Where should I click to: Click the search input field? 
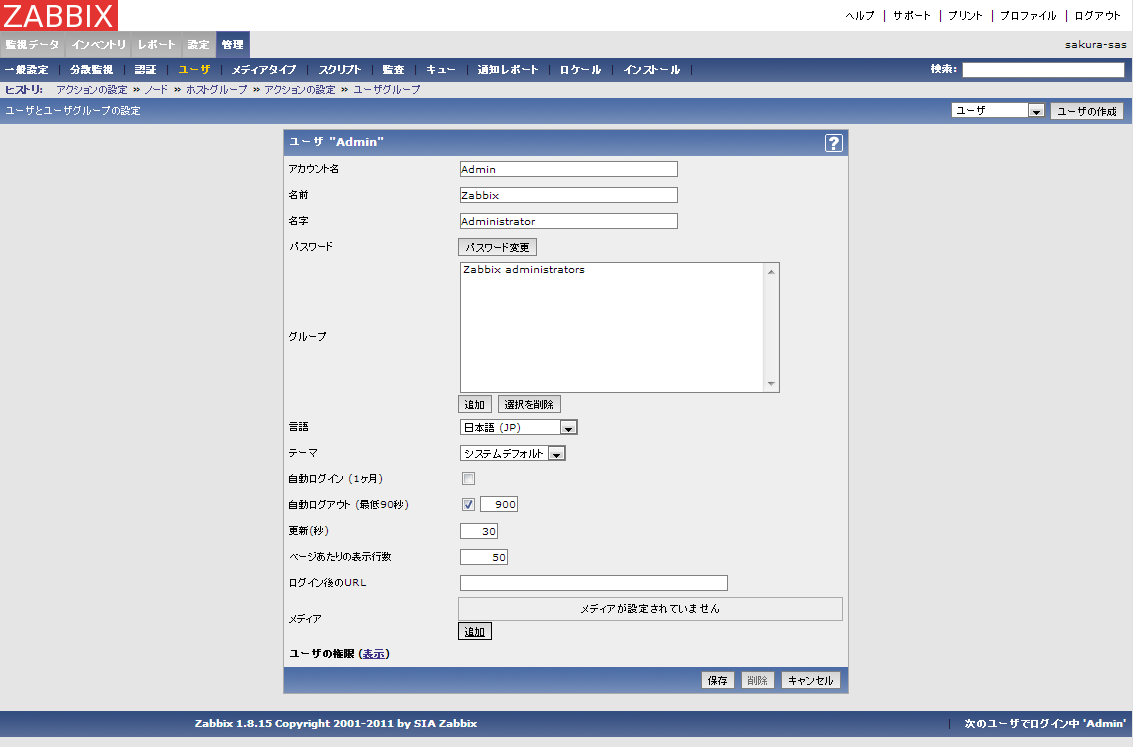point(1042,70)
